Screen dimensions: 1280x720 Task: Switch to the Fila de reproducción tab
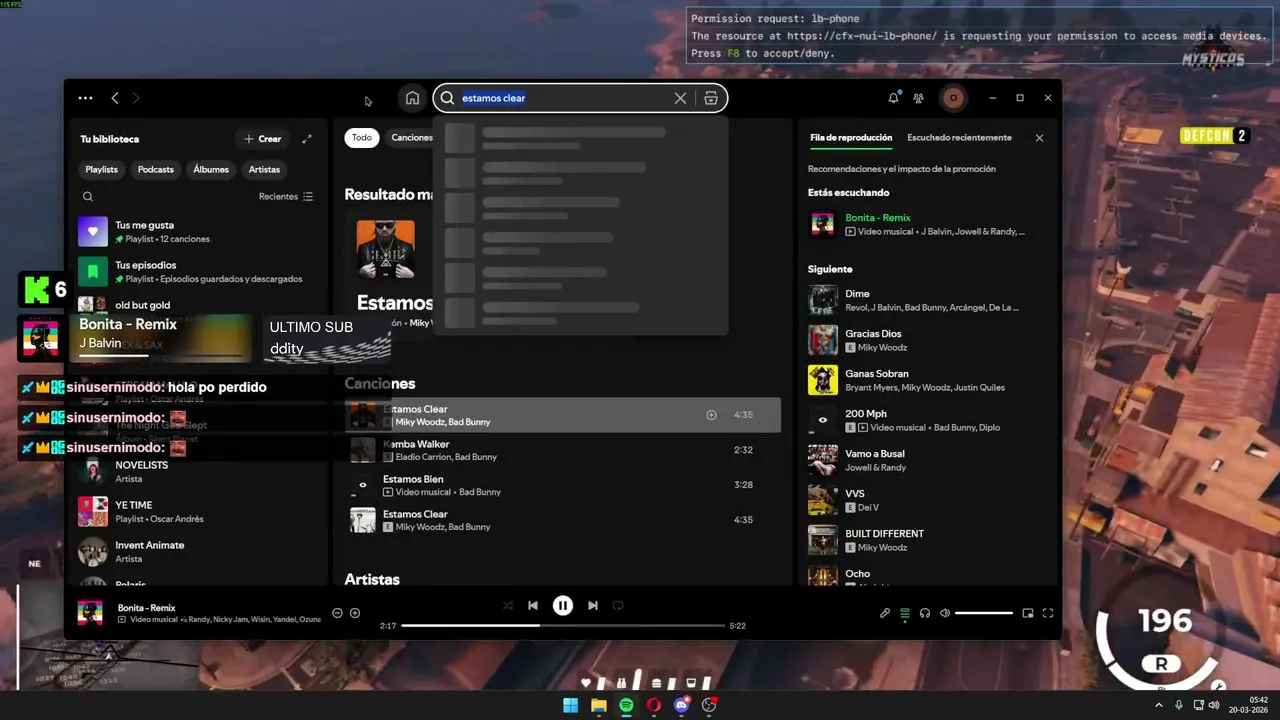pos(851,138)
